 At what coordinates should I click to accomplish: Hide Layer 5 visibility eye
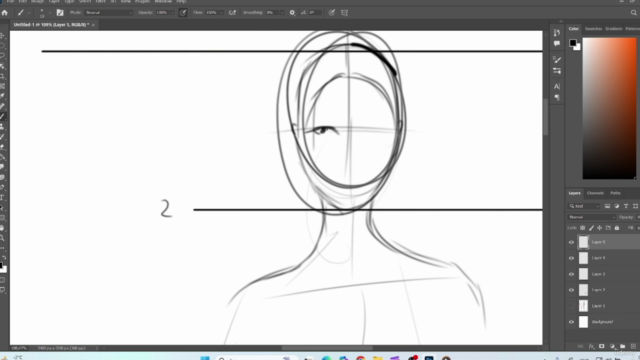point(571,242)
